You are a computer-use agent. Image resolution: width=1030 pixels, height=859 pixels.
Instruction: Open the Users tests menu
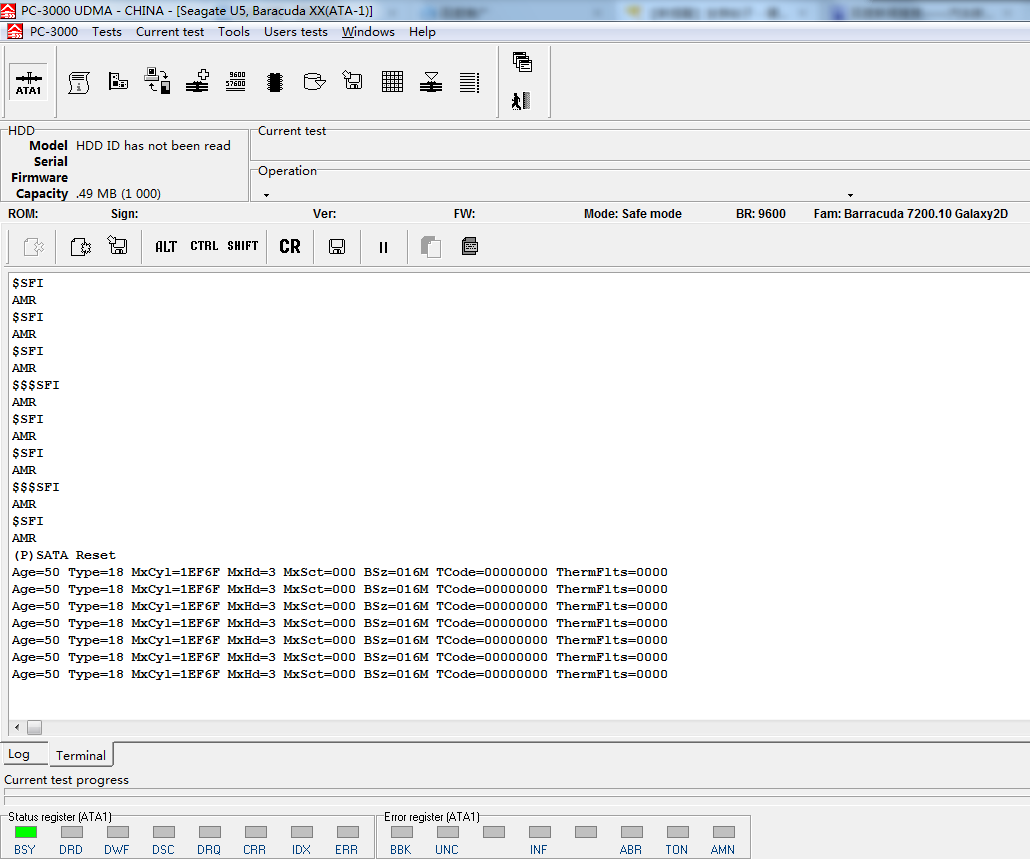pos(296,32)
